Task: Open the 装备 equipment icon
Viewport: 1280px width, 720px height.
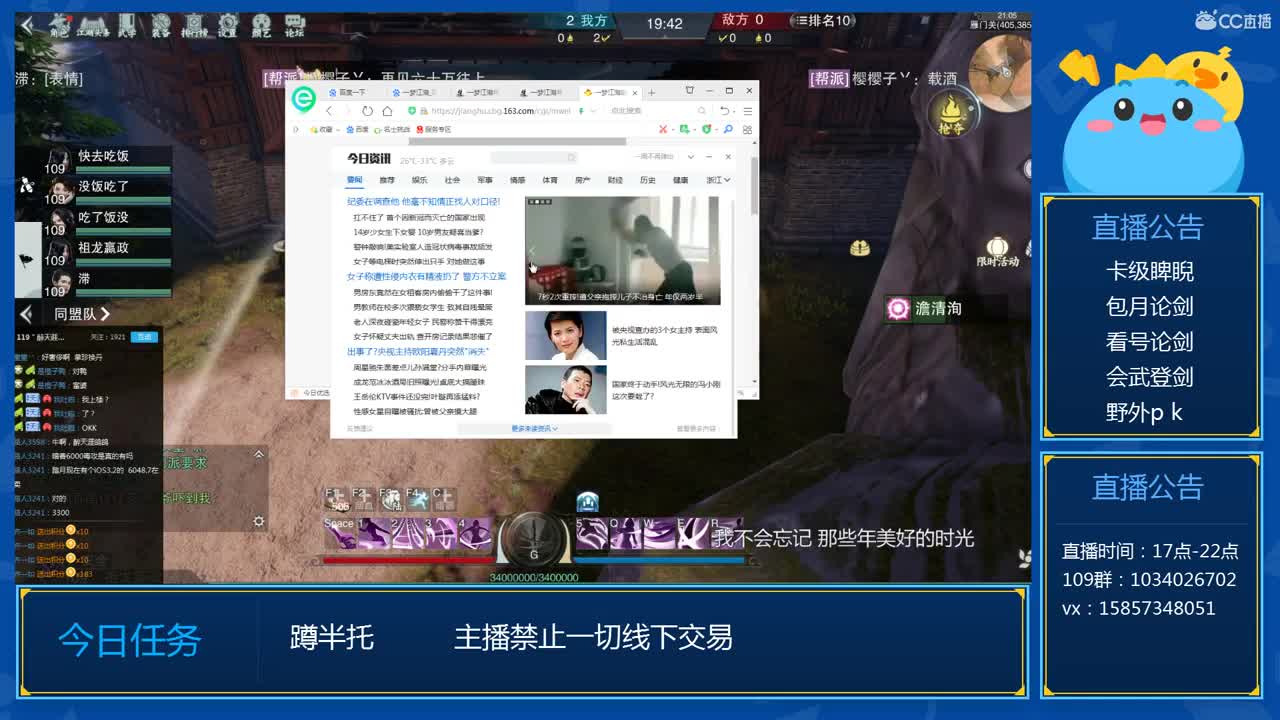Action: (161, 22)
